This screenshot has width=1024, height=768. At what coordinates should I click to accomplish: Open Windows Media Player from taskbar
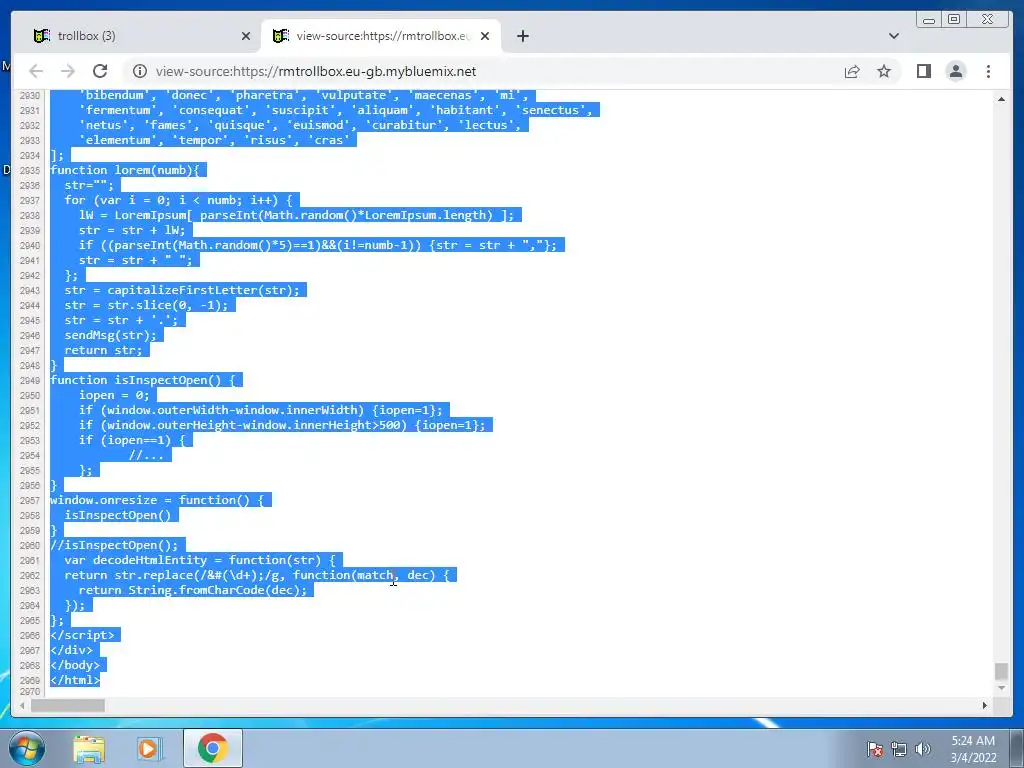149,748
